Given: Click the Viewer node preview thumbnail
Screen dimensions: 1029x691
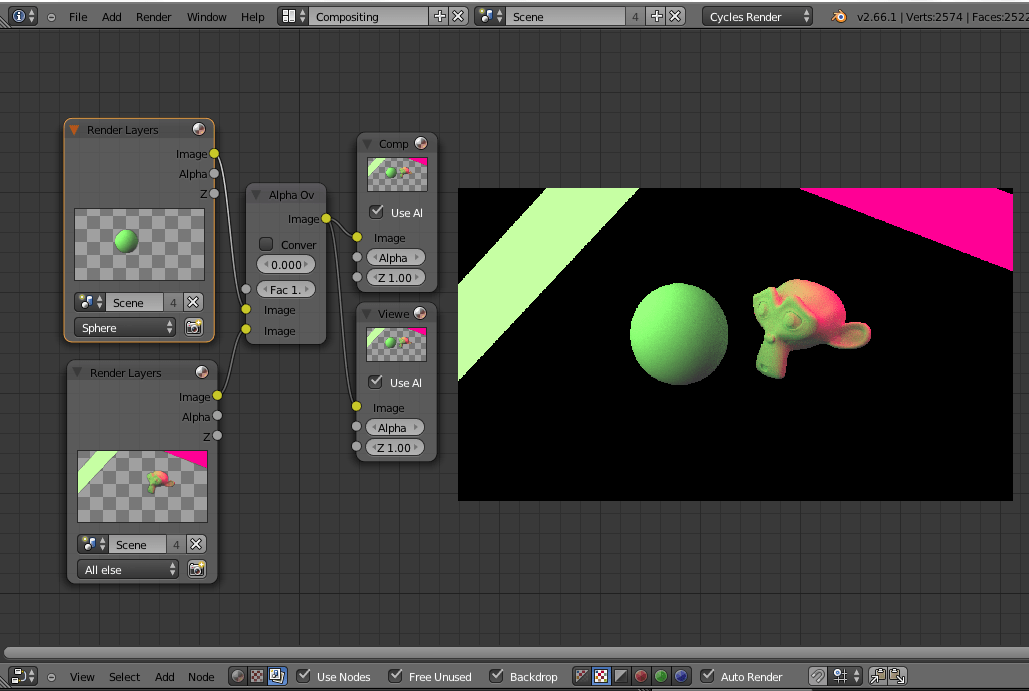Looking at the screenshot, I should pos(396,343).
